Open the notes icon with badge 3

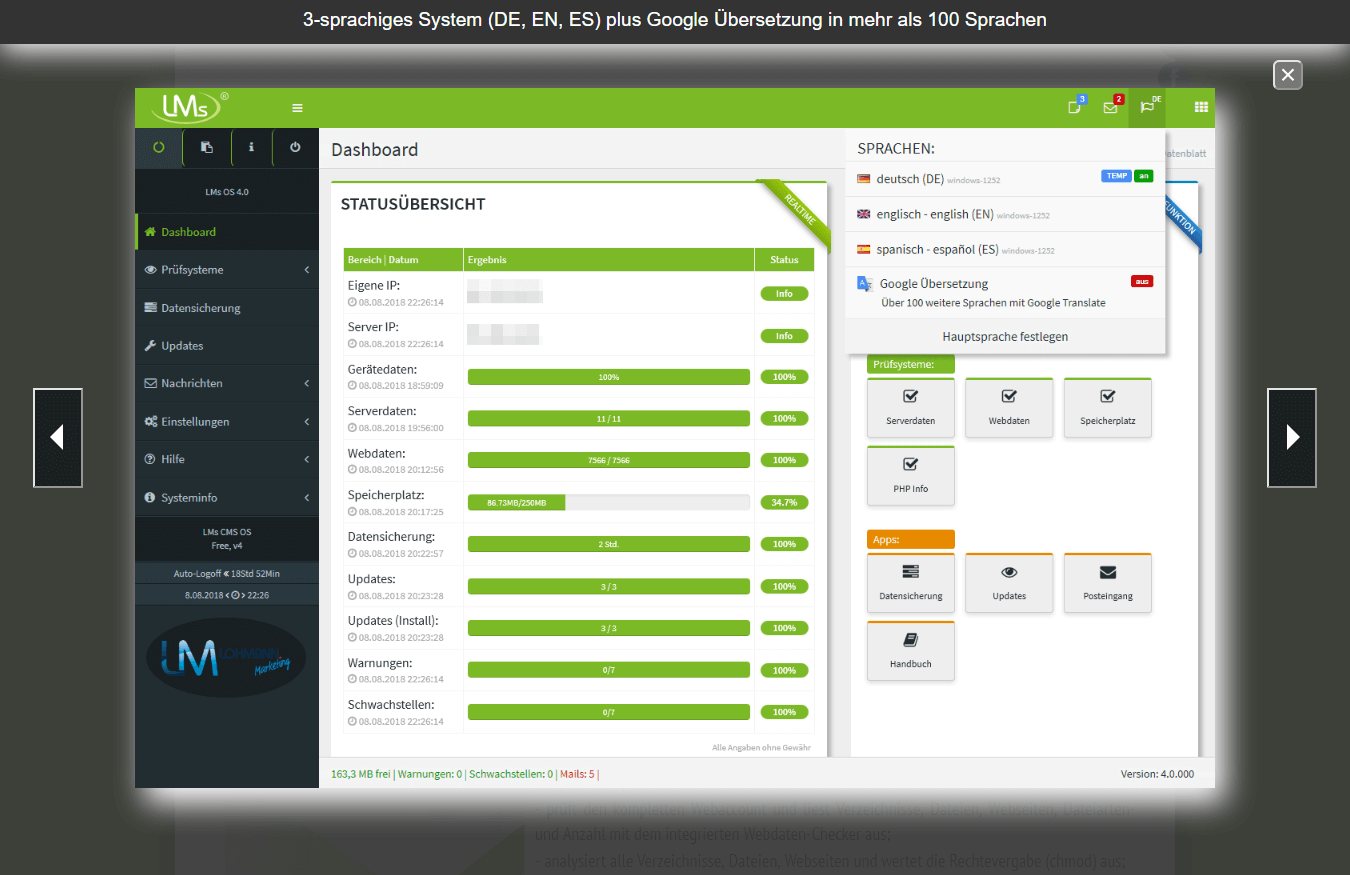[1075, 107]
